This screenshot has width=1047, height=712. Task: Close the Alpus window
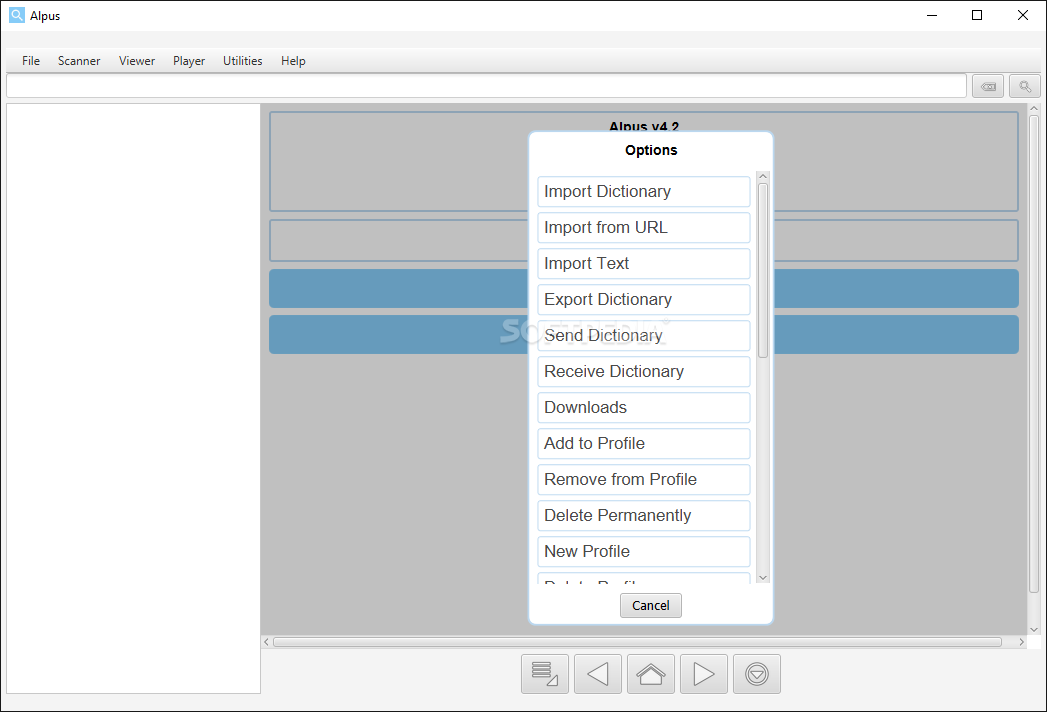click(x=1022, y=15)
